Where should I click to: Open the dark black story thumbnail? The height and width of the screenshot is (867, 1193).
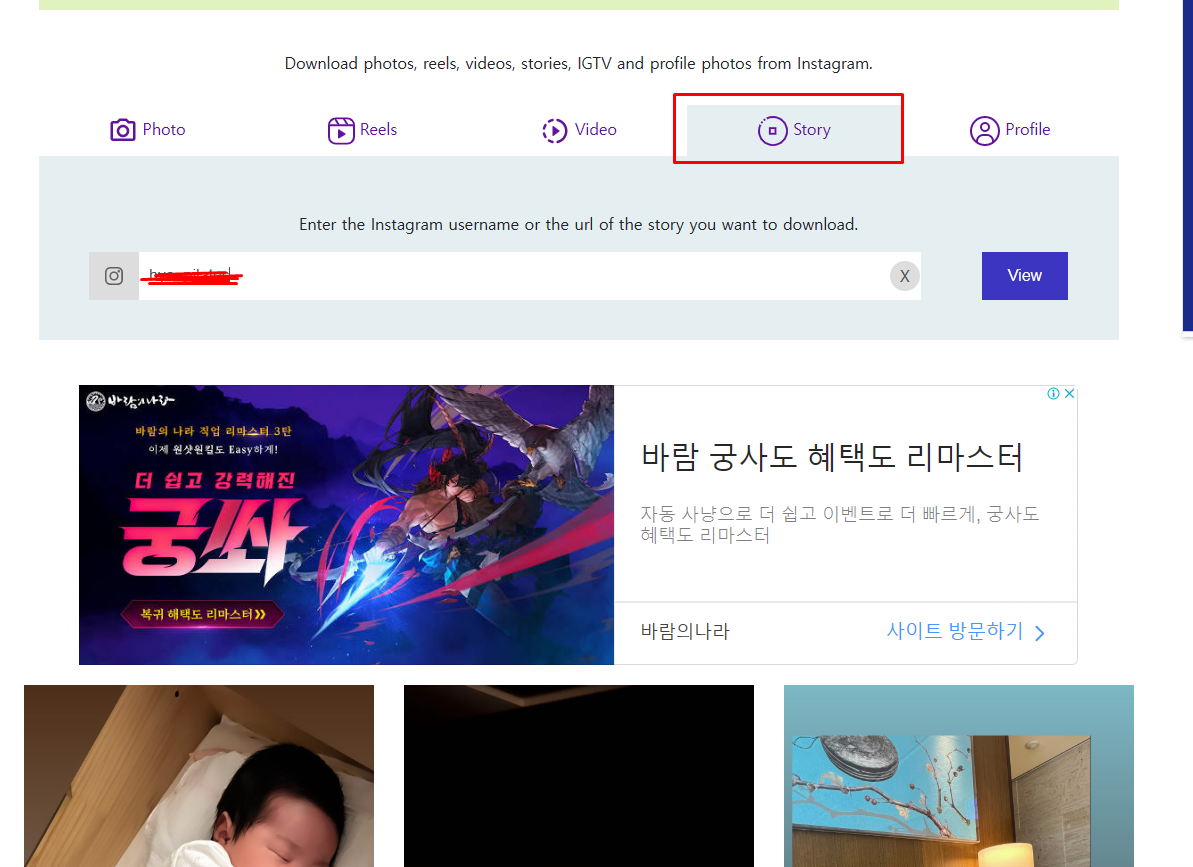coord(578,776)
